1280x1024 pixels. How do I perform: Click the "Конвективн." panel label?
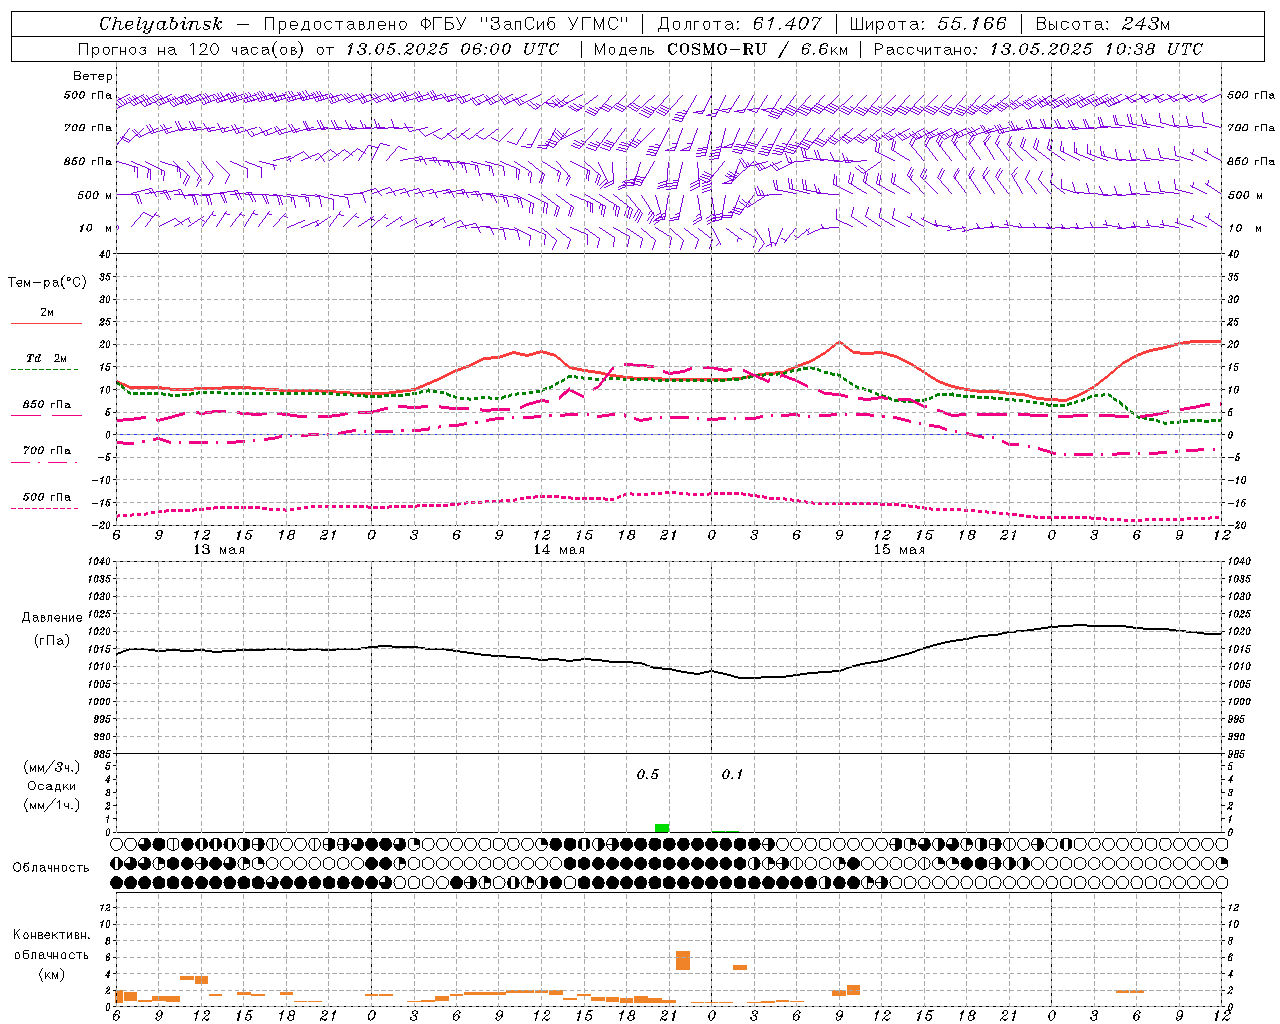coord(51,935)
